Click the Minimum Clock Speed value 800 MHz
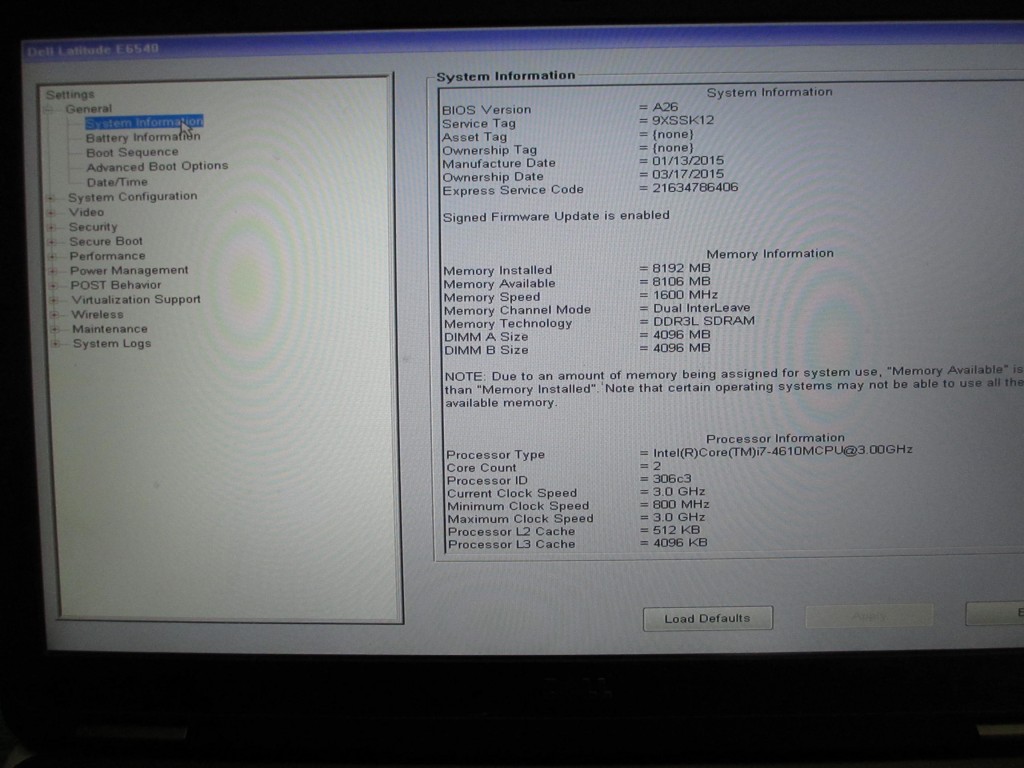1024x768 pixels. (681, 505)
